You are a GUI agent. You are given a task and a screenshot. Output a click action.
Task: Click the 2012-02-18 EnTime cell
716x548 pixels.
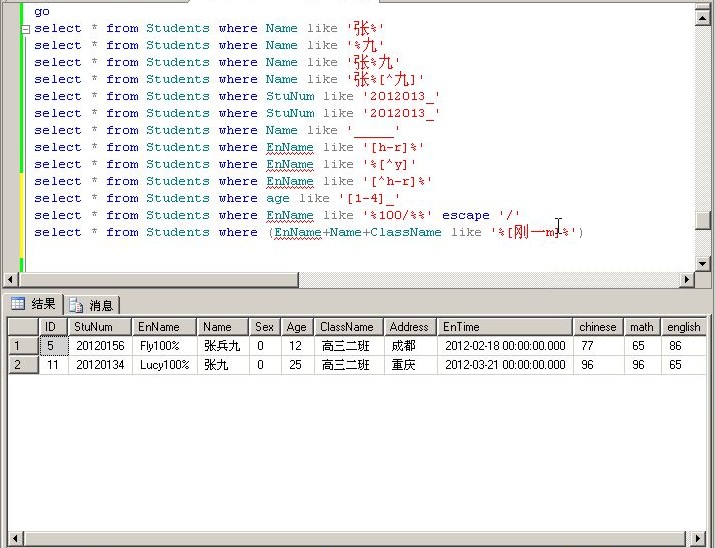(505, 346)
